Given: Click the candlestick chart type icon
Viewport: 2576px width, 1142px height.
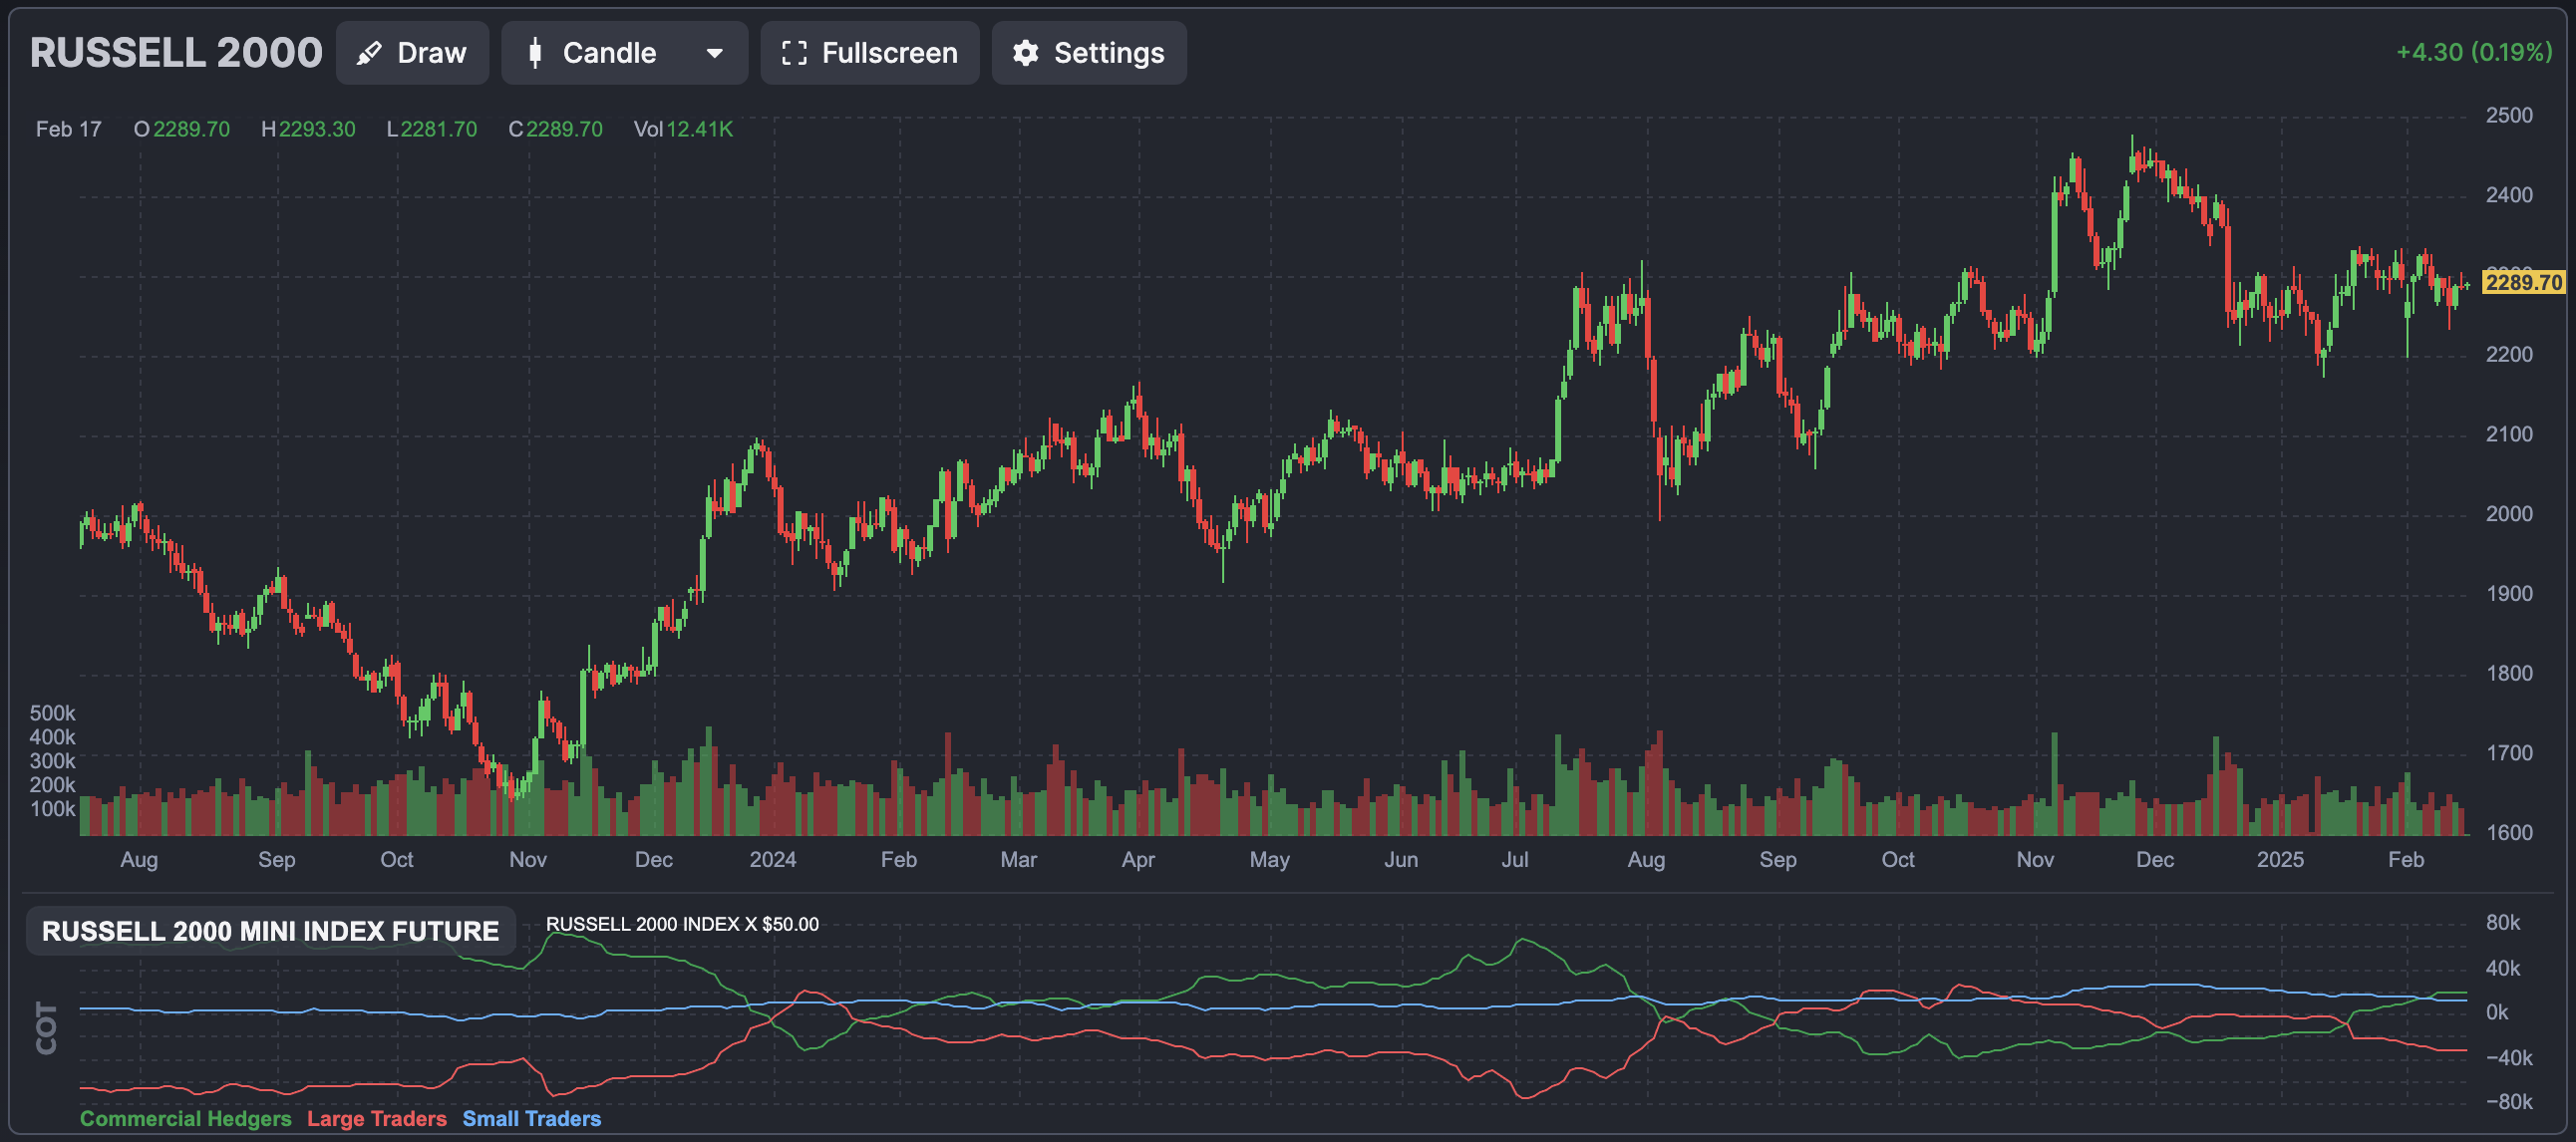Looking at the screenshot, I should tap(535, 53).
